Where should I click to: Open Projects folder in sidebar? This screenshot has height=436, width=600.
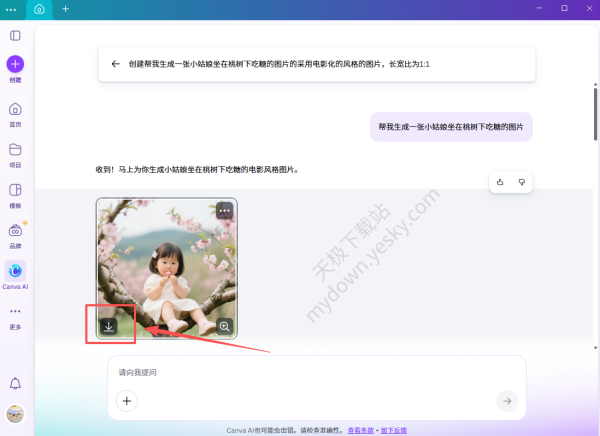15,151
